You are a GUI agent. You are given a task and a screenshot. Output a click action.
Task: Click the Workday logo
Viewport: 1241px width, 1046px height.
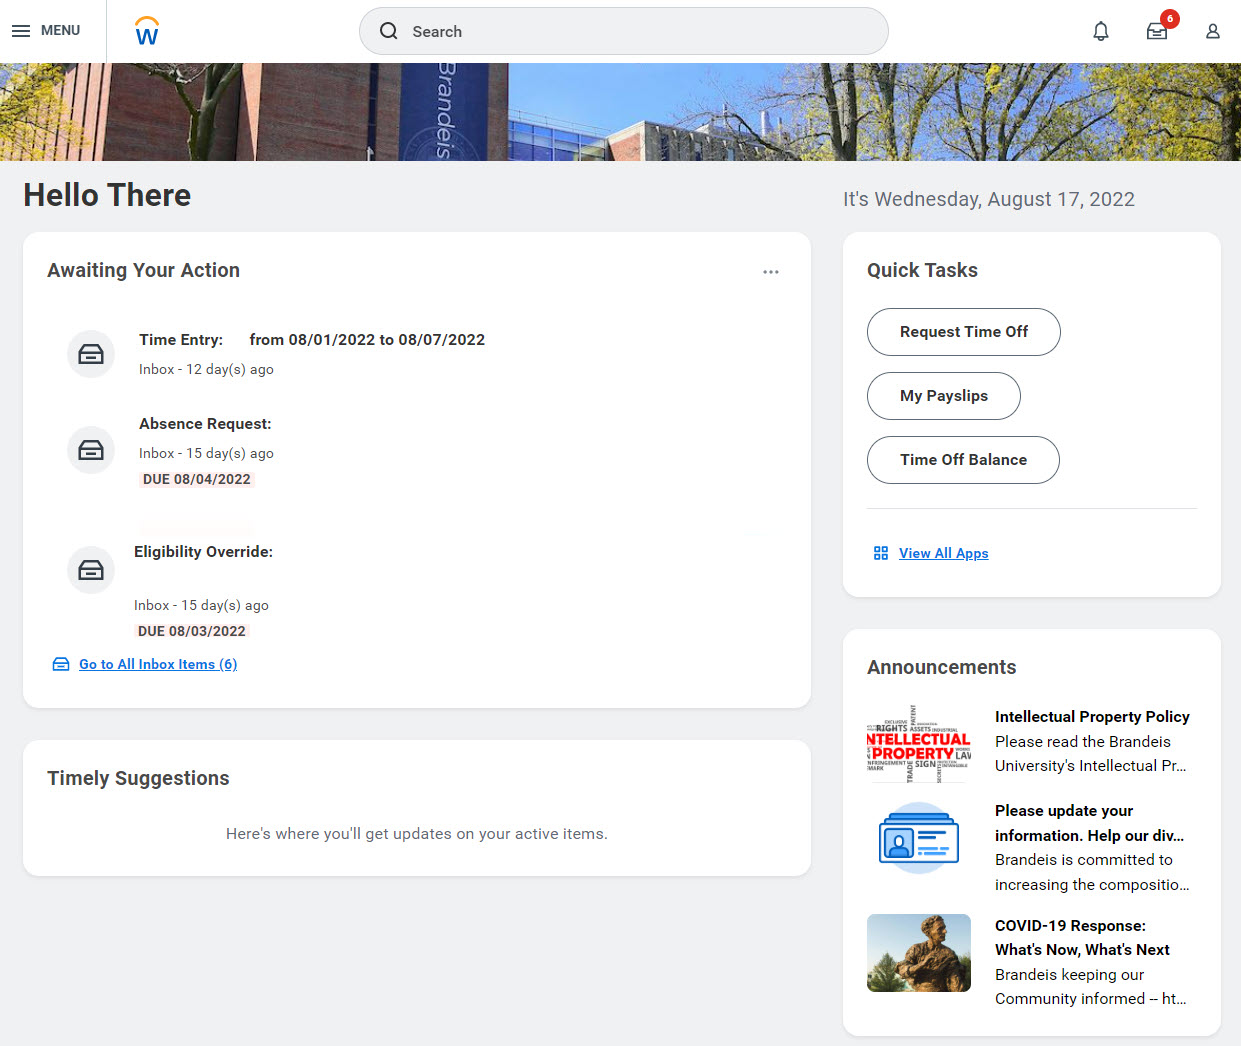click(147, 31)
